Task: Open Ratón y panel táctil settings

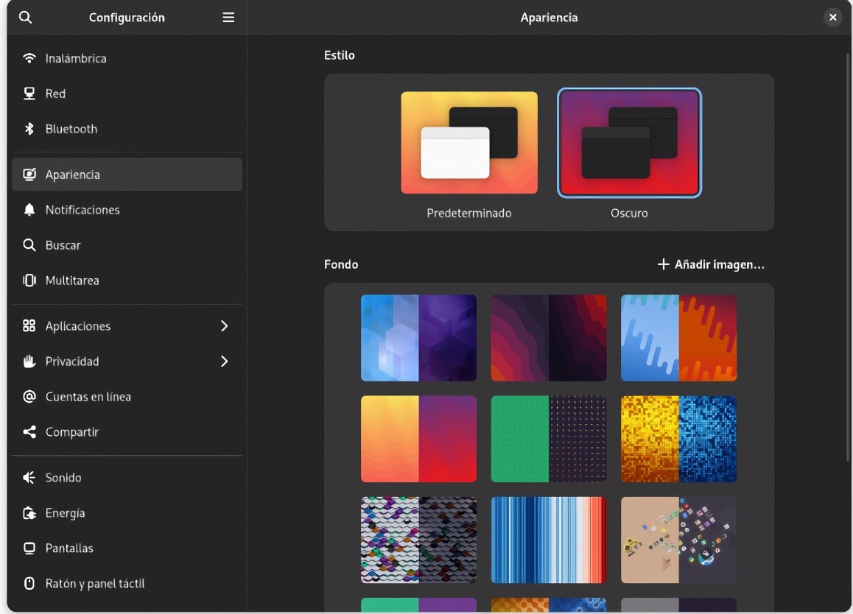Action: 127,584
